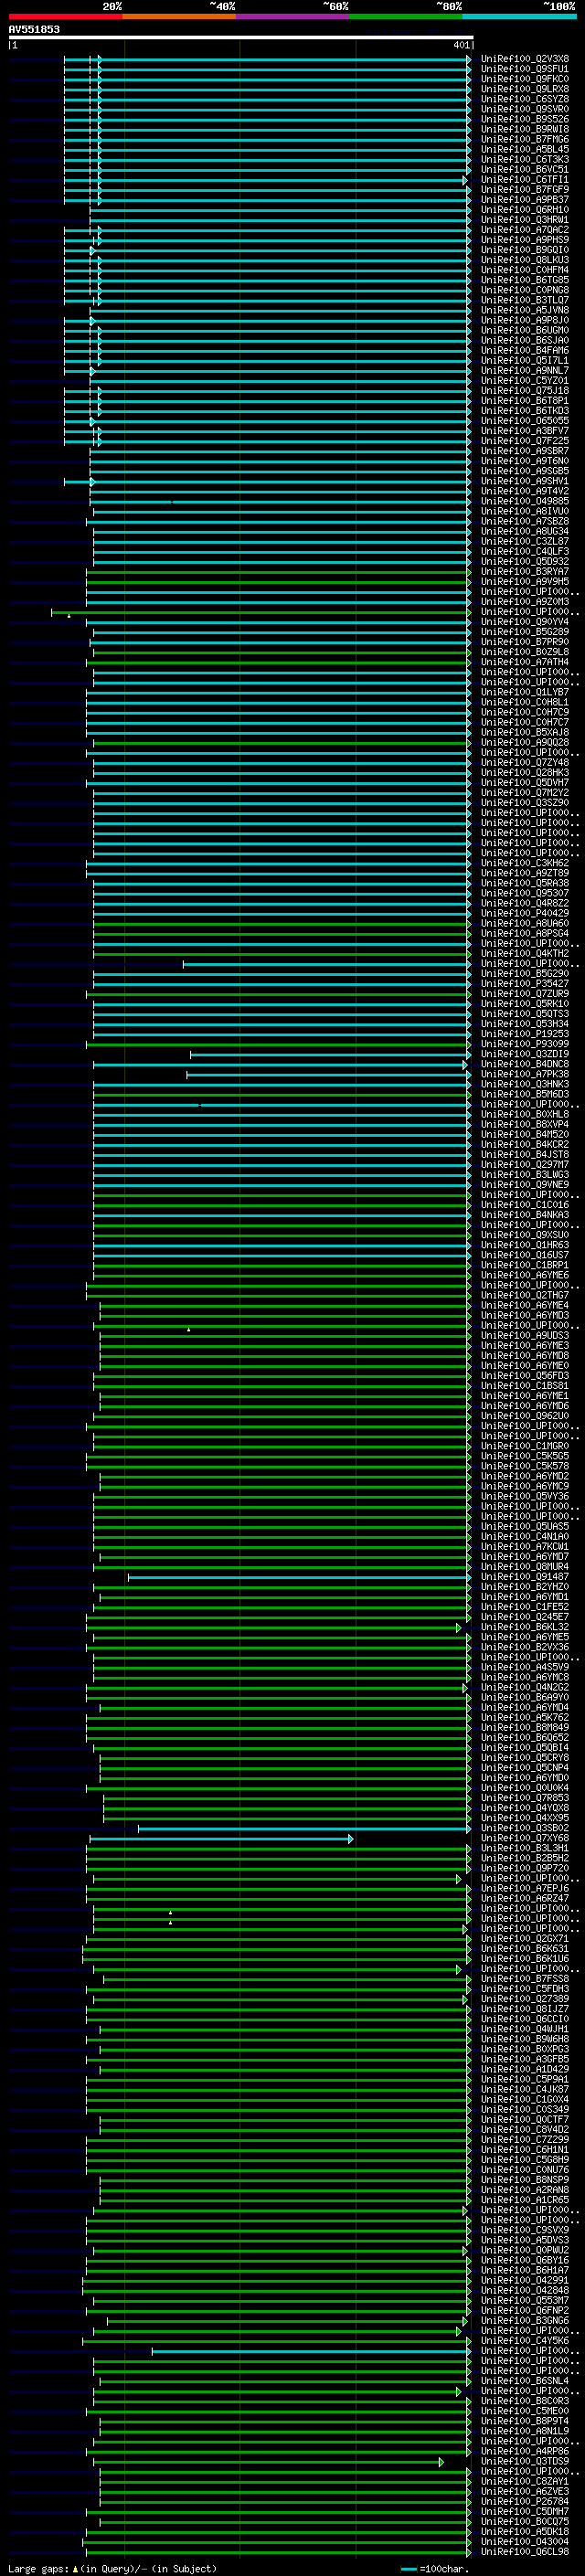Viewport: 585px width, 2576px height.
Task: Select the UniRef100_Q297M7 label
Action: (525, 1164)
